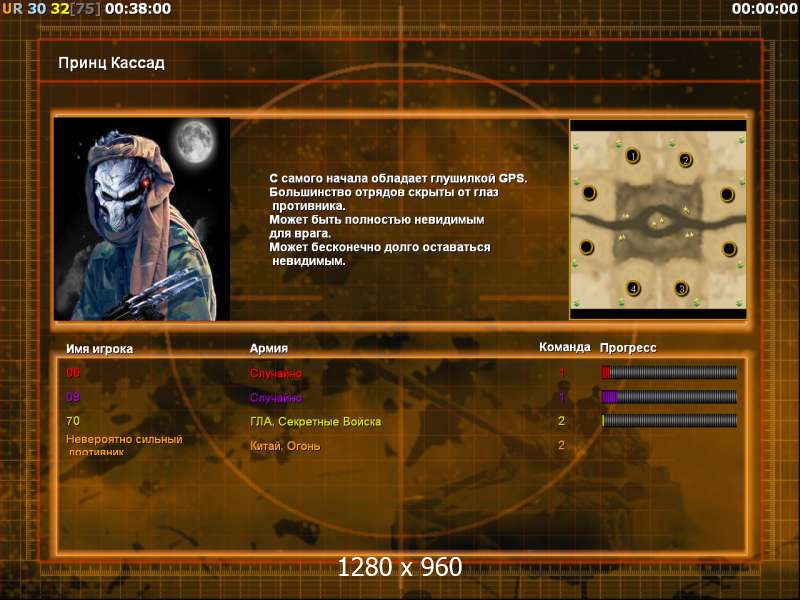Click the 'С самого начала обладает глушилкой GPS' line
This screenshot has height=600, width=800.
pyautogui.click(x=398, y=179)
